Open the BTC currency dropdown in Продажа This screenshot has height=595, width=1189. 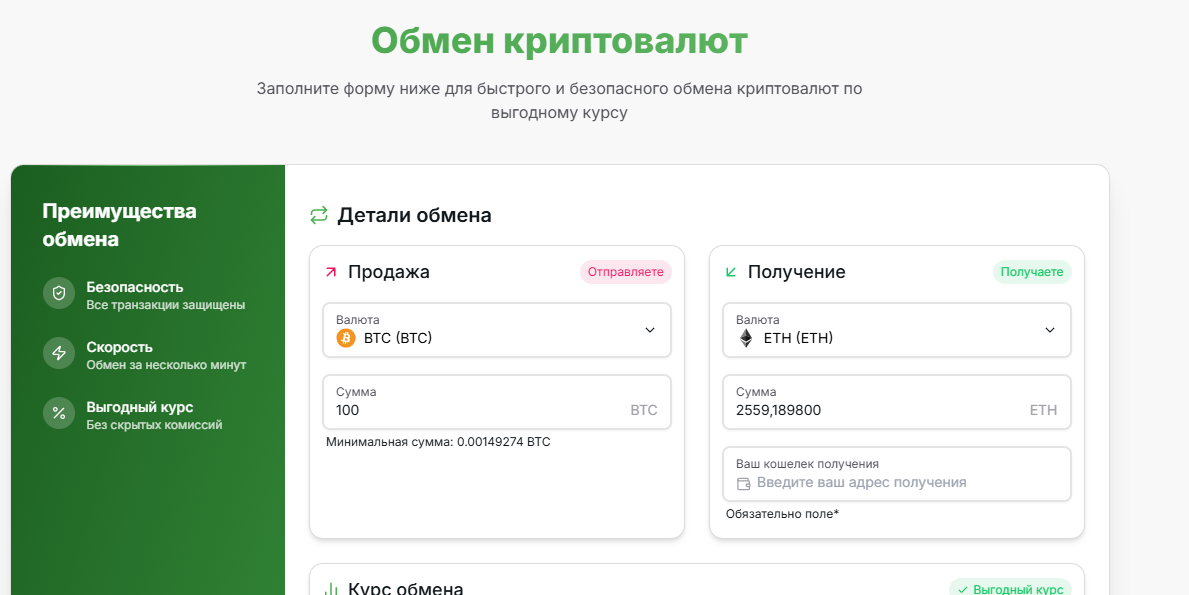pyautogui.click(x=496, y=330)
